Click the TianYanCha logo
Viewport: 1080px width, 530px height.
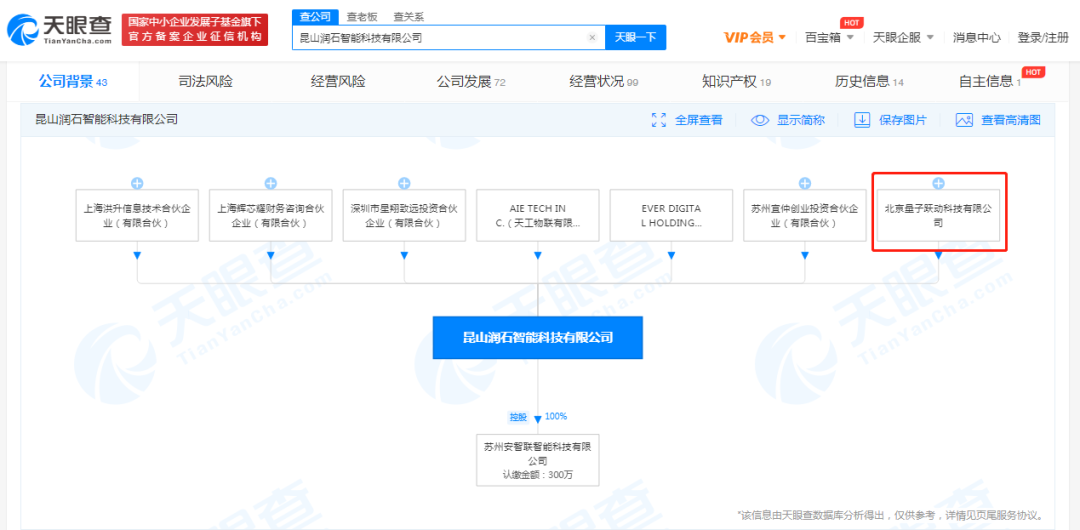[61, 30]
